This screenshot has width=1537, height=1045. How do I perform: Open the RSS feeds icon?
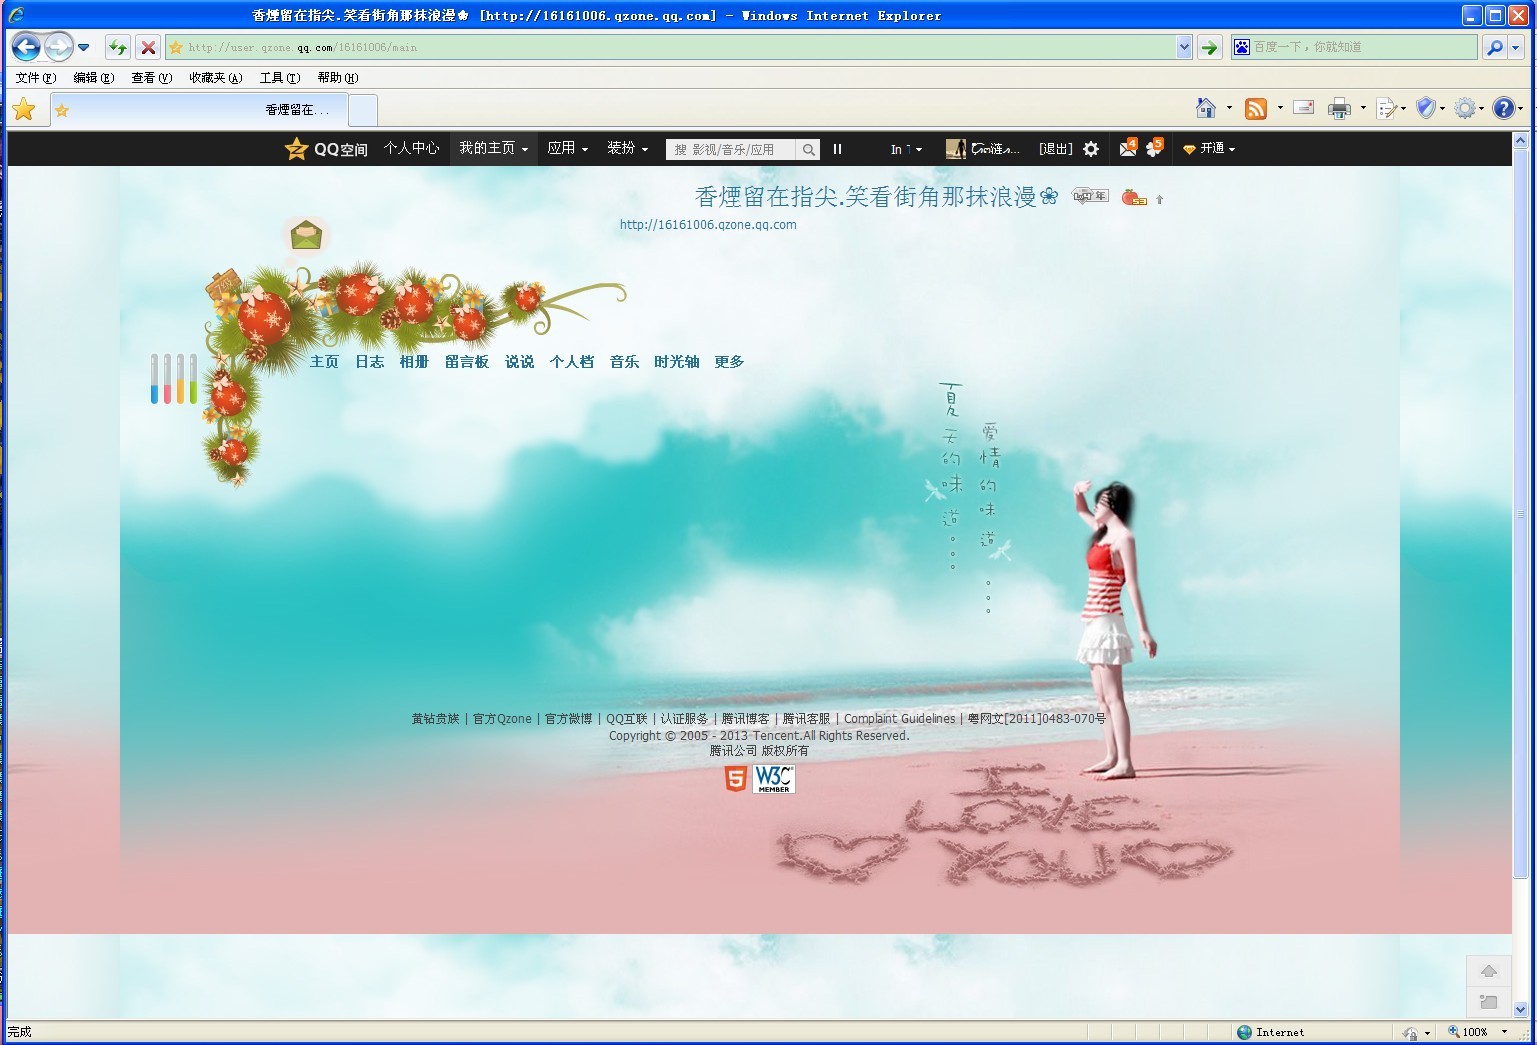1256,108
